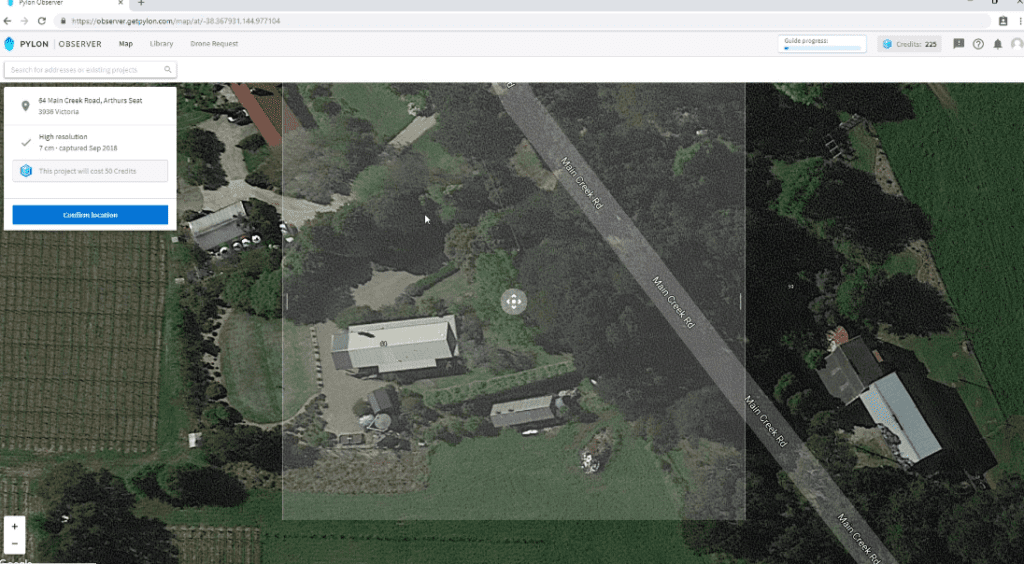Click the site lock icon in address bar
The width and height of the screenshot is (1024, 564).
tap(63, 21)
